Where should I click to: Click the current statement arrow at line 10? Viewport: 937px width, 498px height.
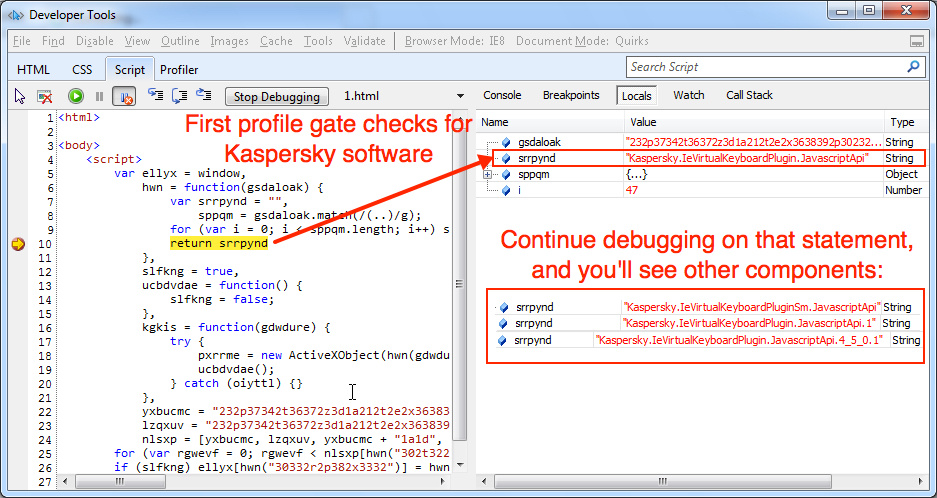pos(18,244)
